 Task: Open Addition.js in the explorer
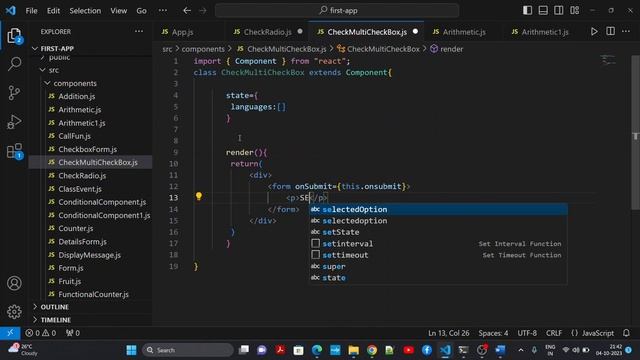click(x=77, y=96)
